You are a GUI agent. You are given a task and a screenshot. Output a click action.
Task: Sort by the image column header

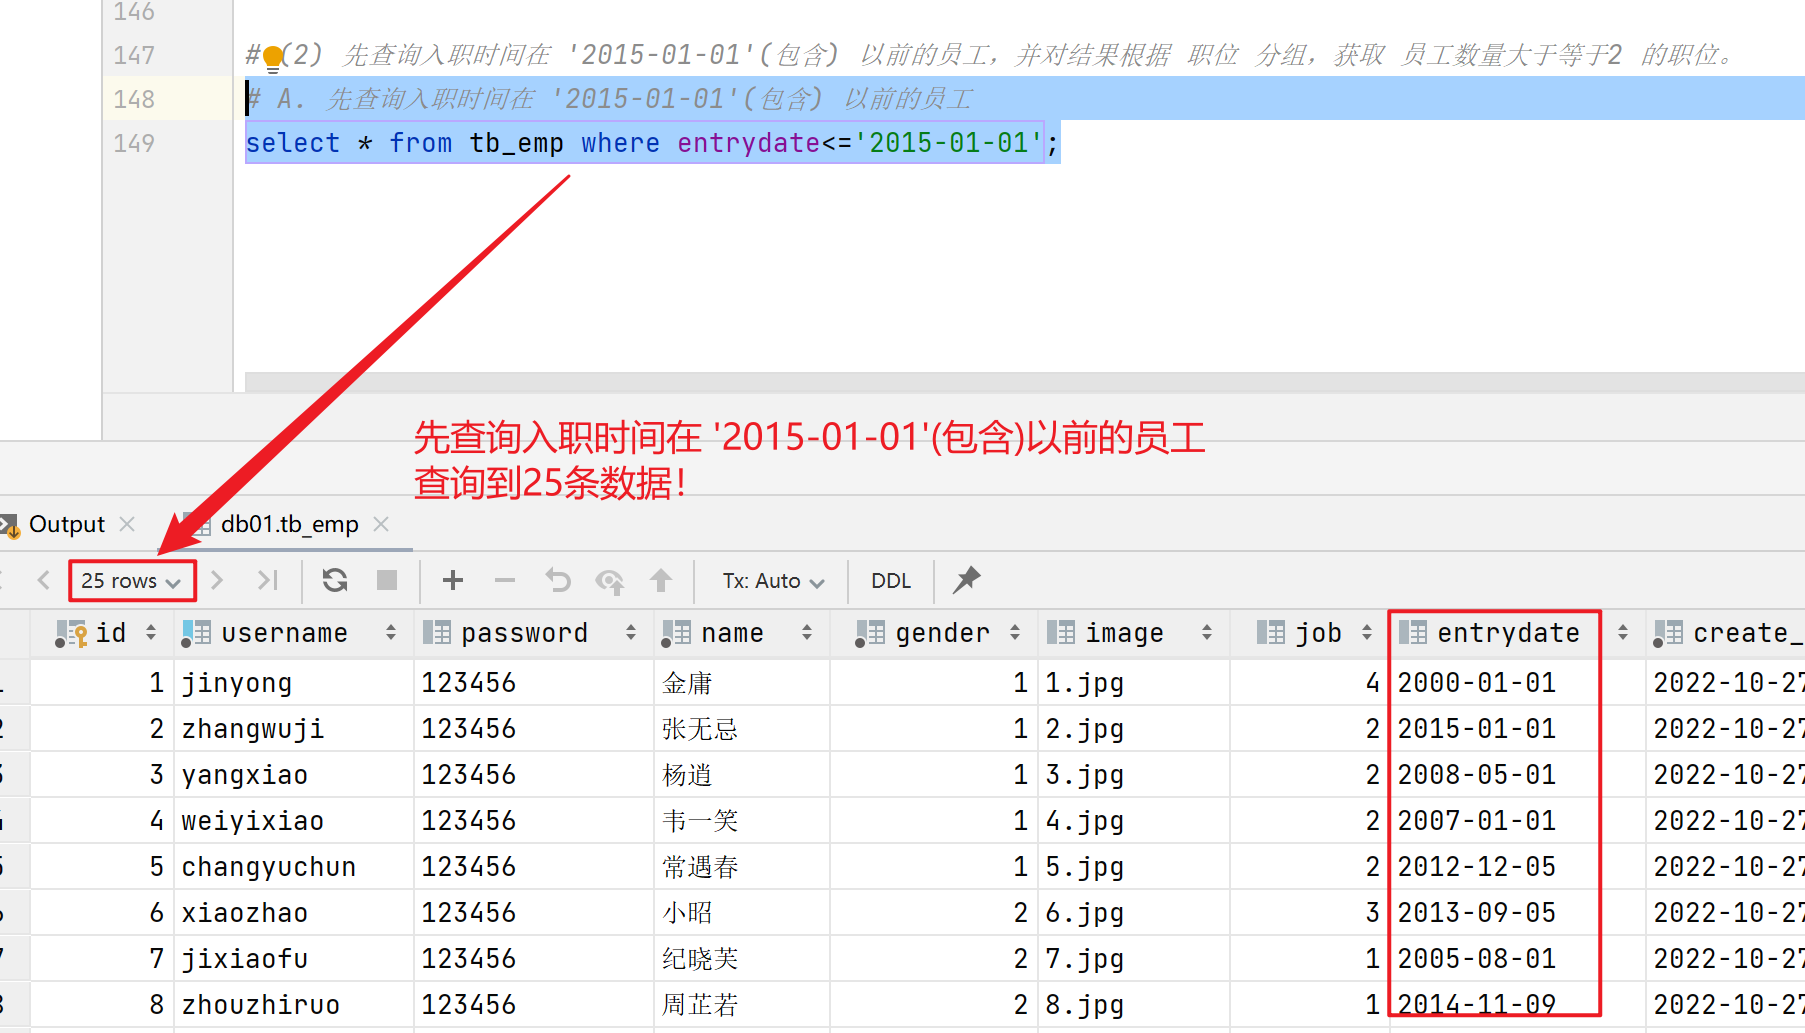click(1134, 633)
